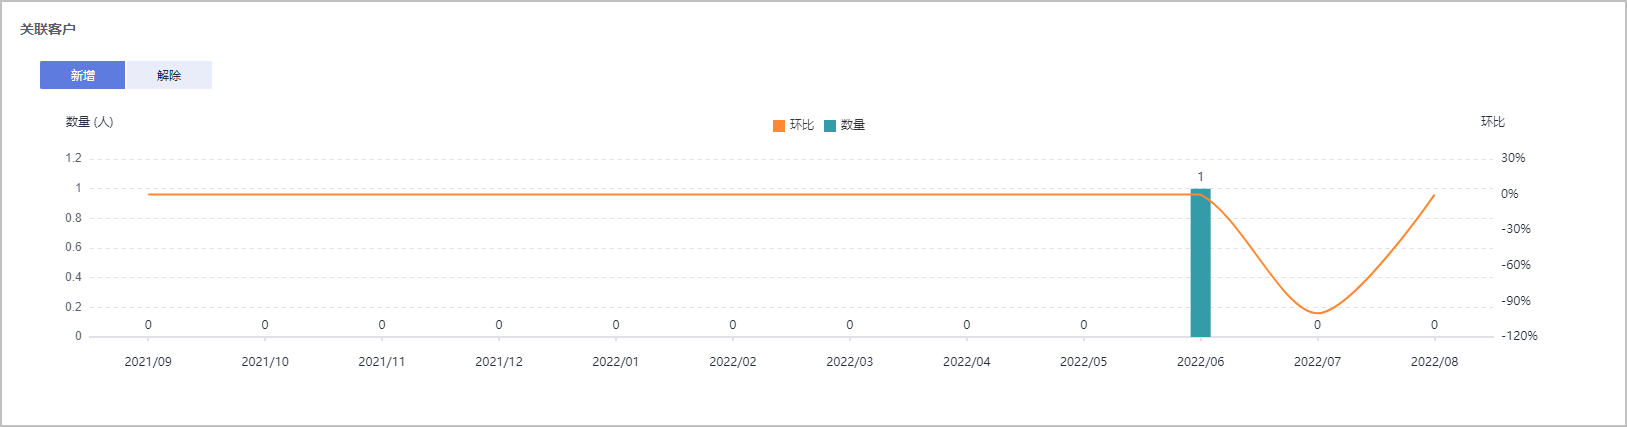Image resolution: width=1627 pixels, height=427 pixels.
Task: Click the 2022/03 x-axis label
Action: click(x=850, y=361)
